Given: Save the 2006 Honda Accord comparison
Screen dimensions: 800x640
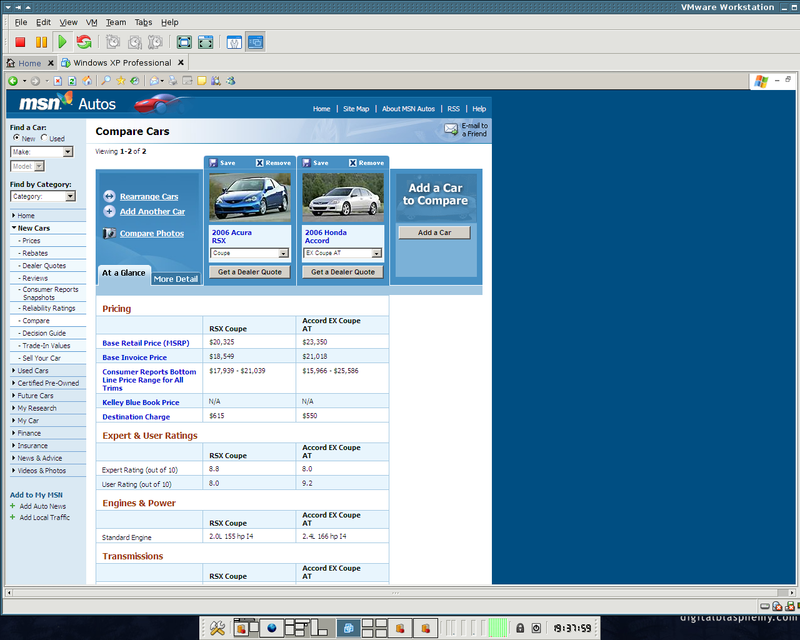Looking at the screenshot, I should coord(315,163).
